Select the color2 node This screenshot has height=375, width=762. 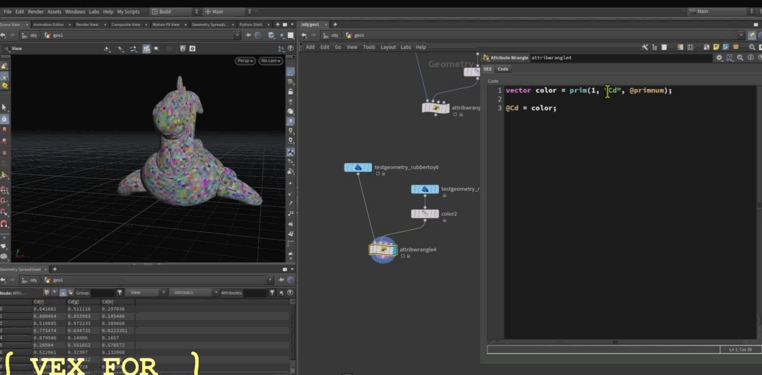pyautogui.click(x=425, y=214)
